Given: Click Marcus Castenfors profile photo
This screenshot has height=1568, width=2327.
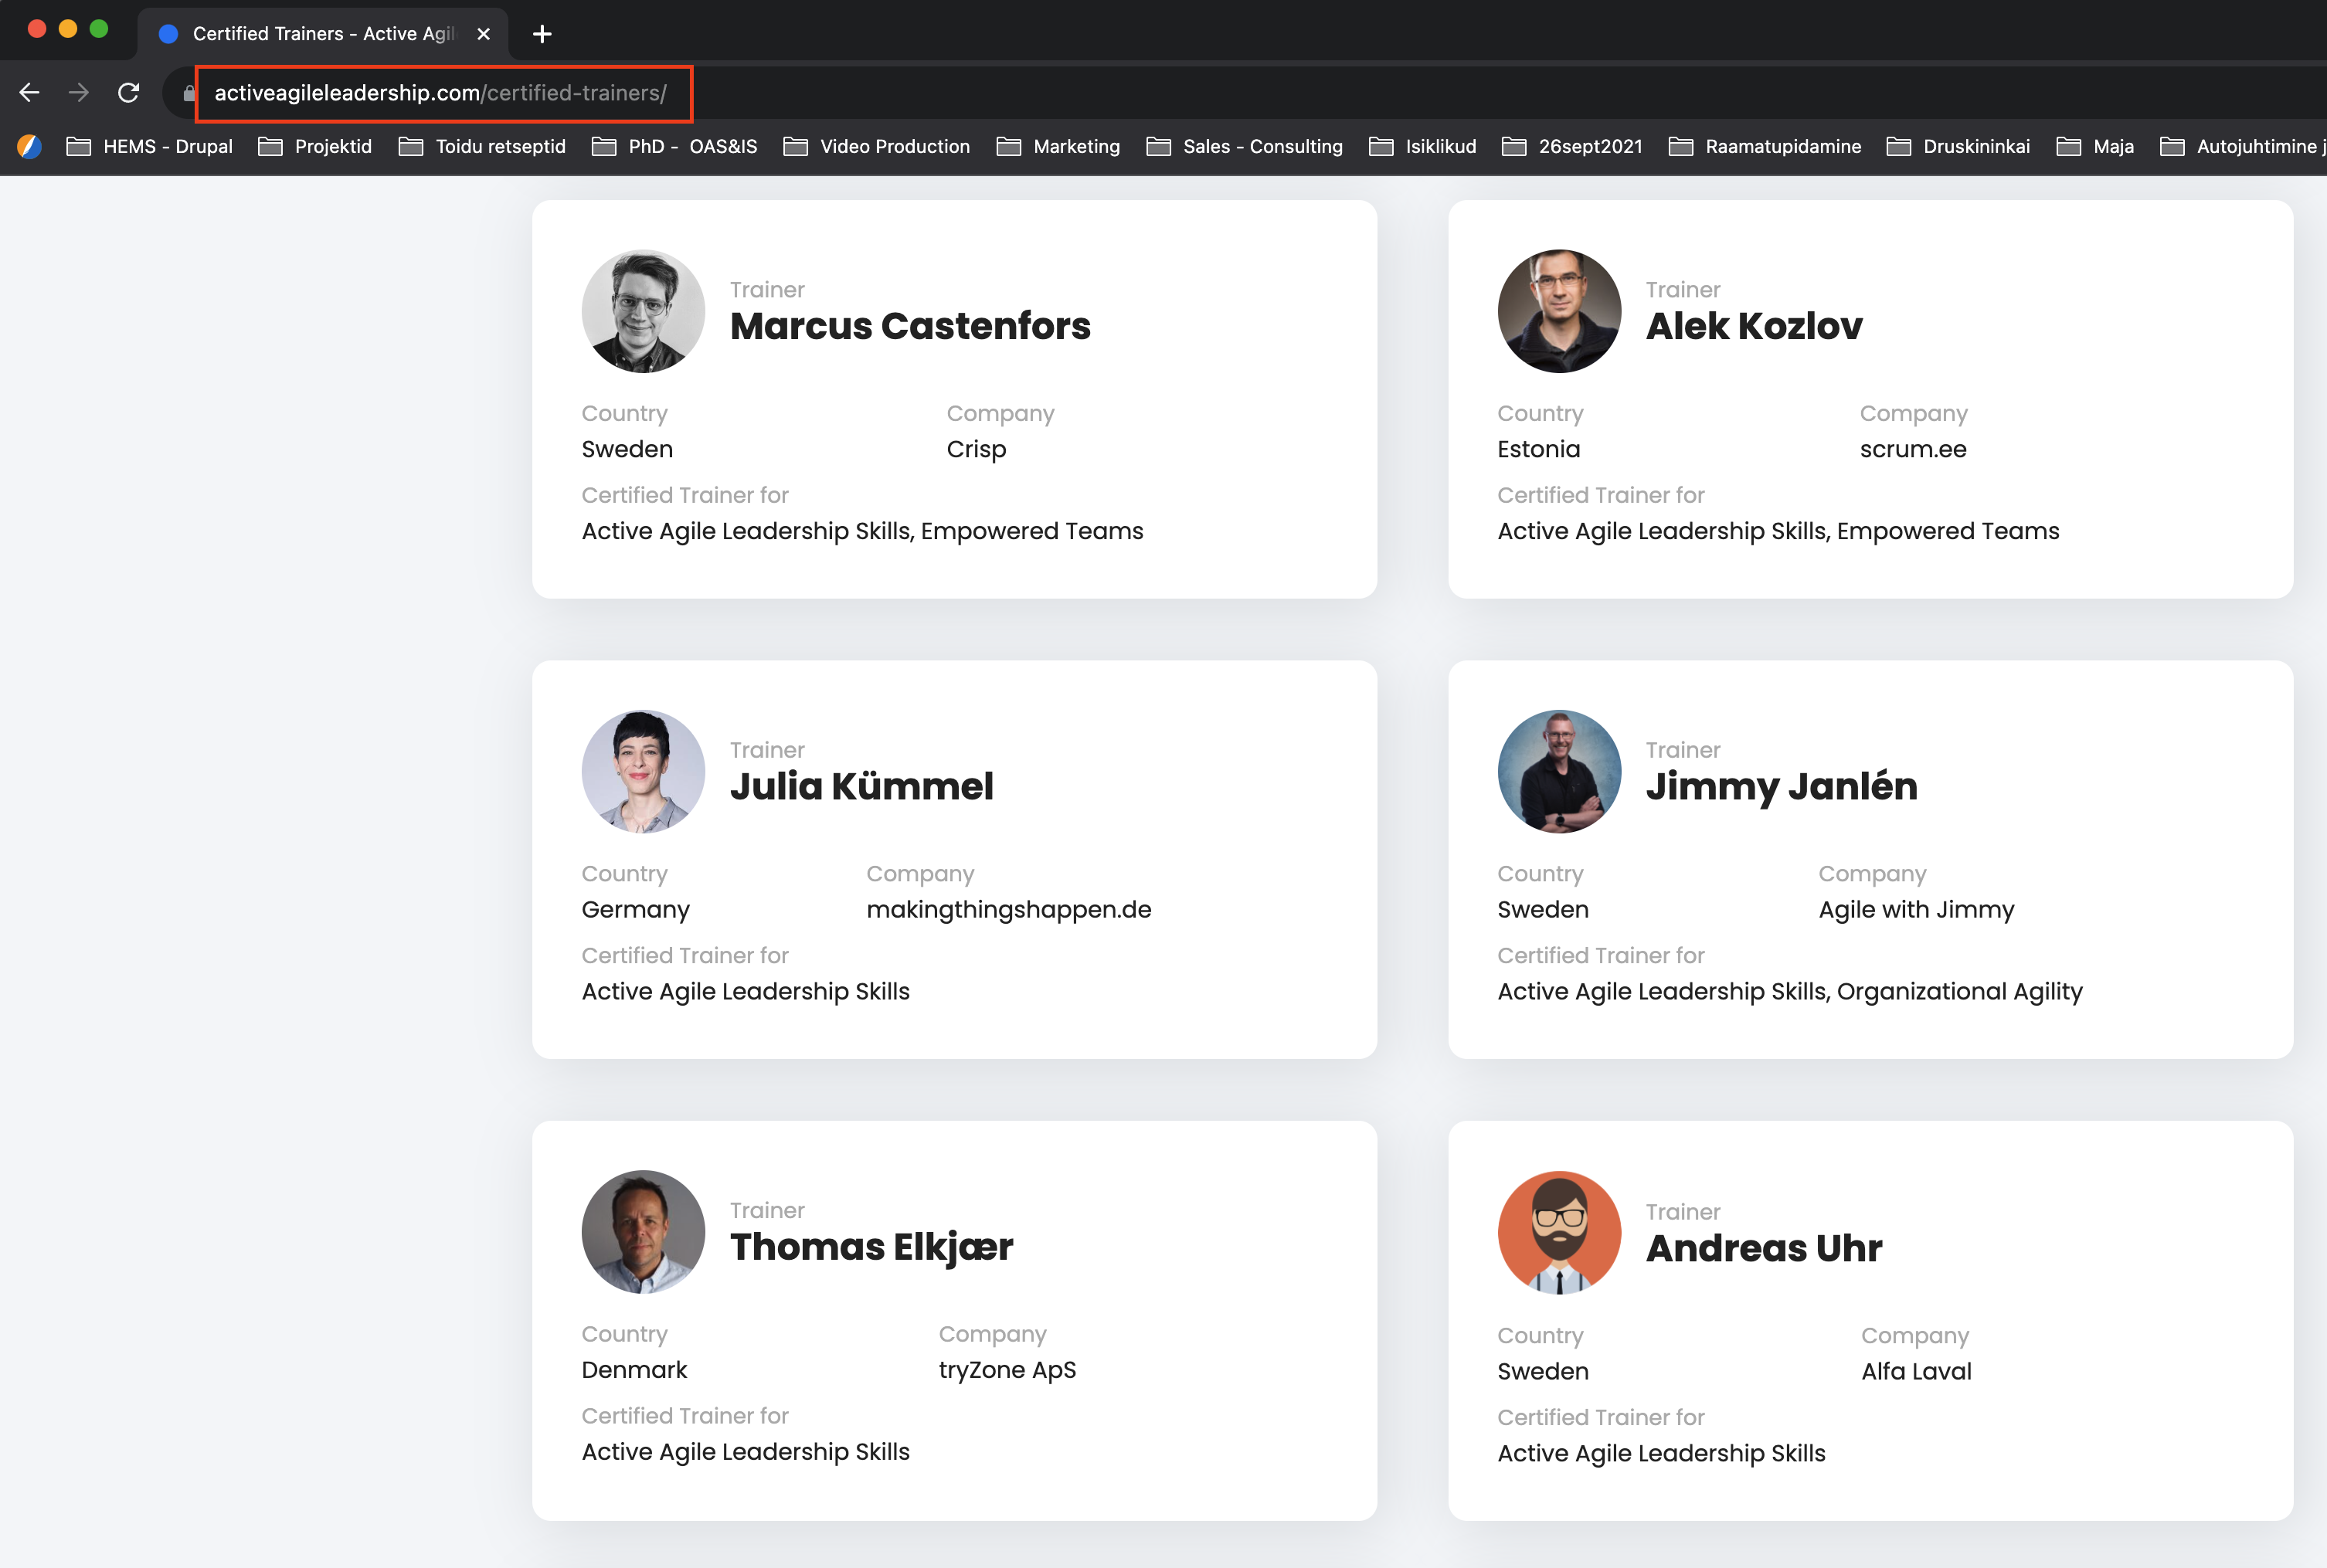Looking at the screenshot, I should click(643, 311).
